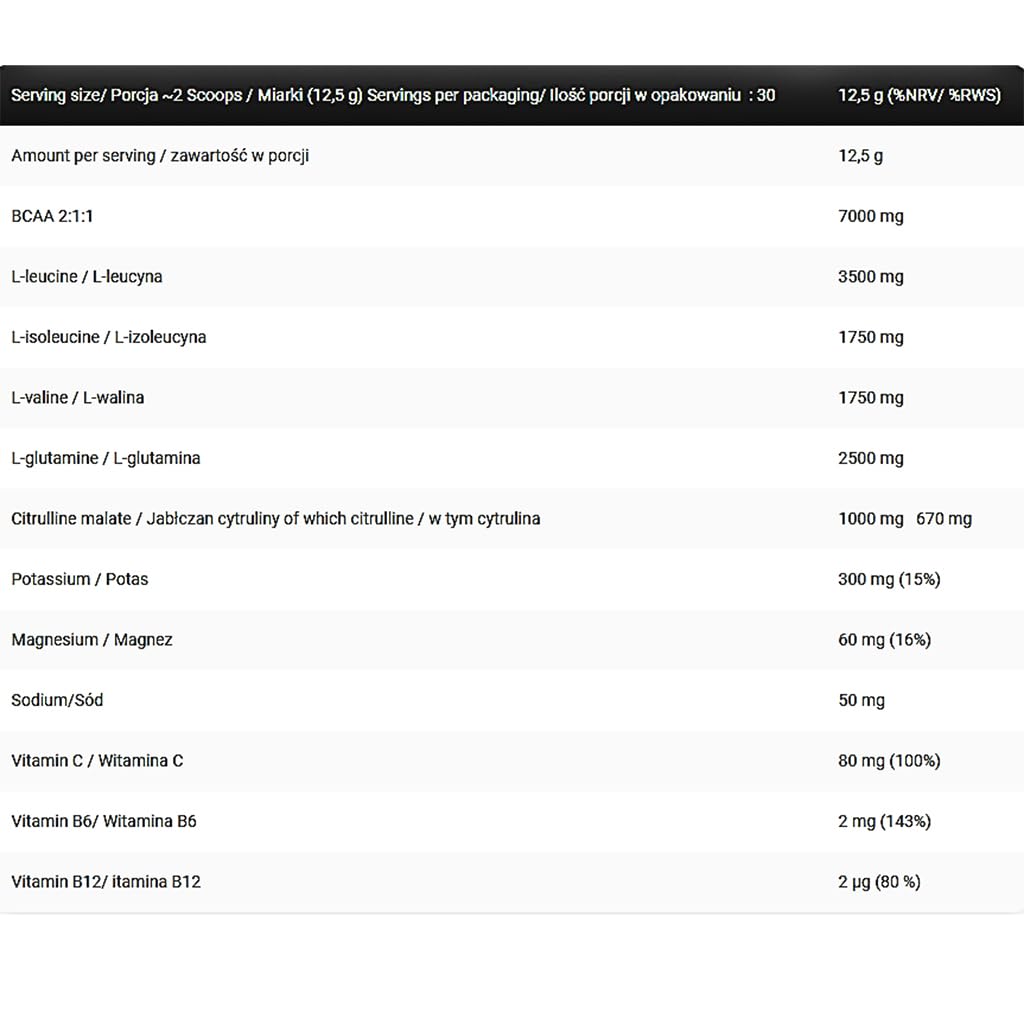Screen dimensions: 1024x1024
Task: Select the "Amount per serving" row label
Action: [160, 156]
